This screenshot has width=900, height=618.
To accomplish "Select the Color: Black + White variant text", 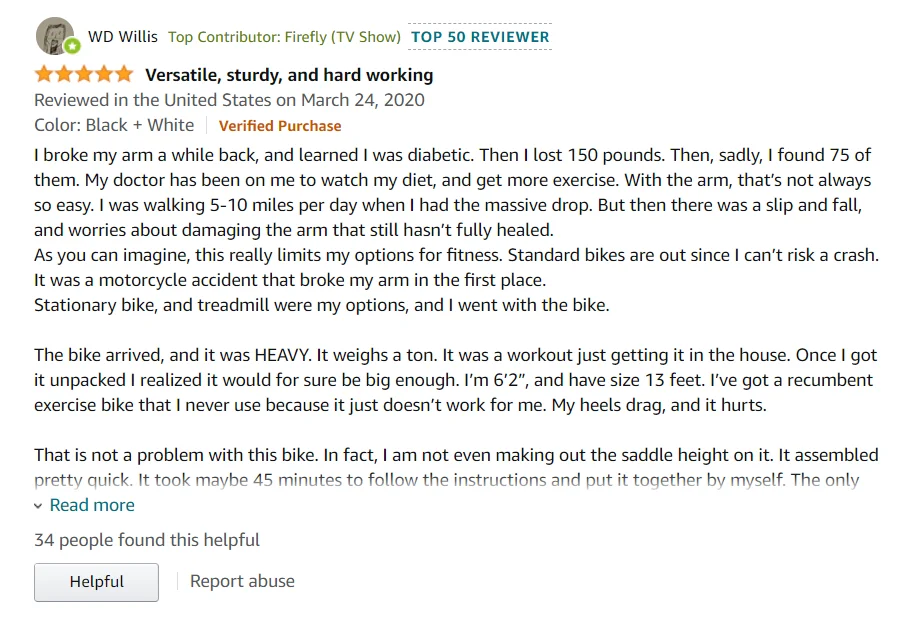I will coord(114,125).
